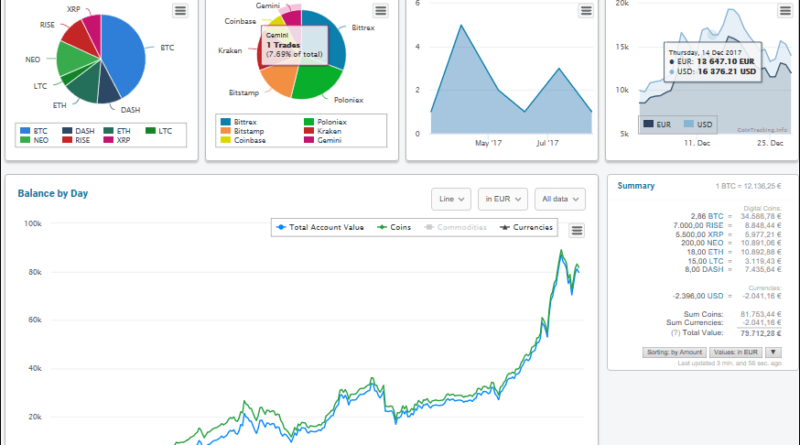Click the 'Sorting: by Amount' button
This screenshot has height=445, width=800.
click(x=674, y=352)
